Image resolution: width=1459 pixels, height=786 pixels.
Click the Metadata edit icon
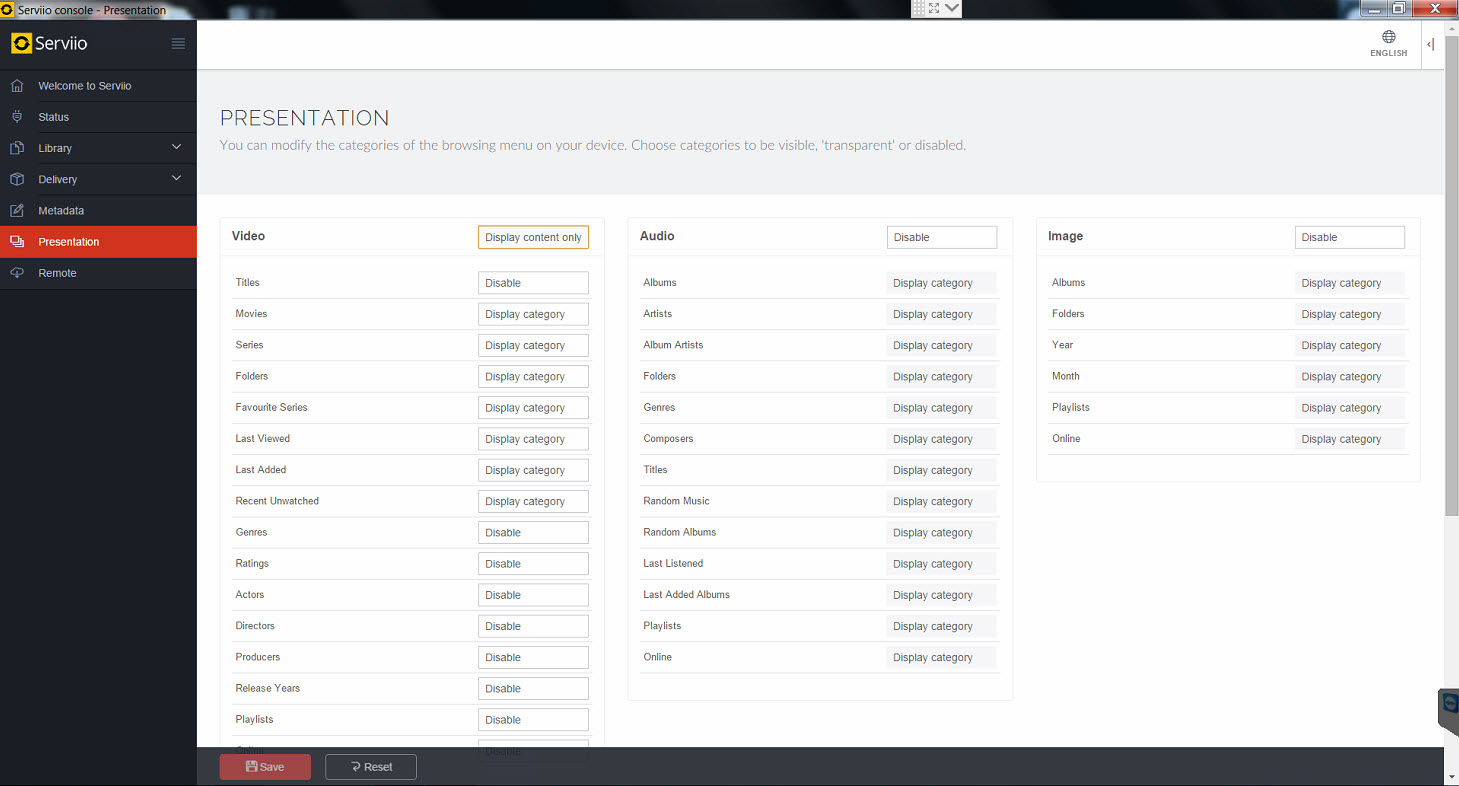[17, 211]
